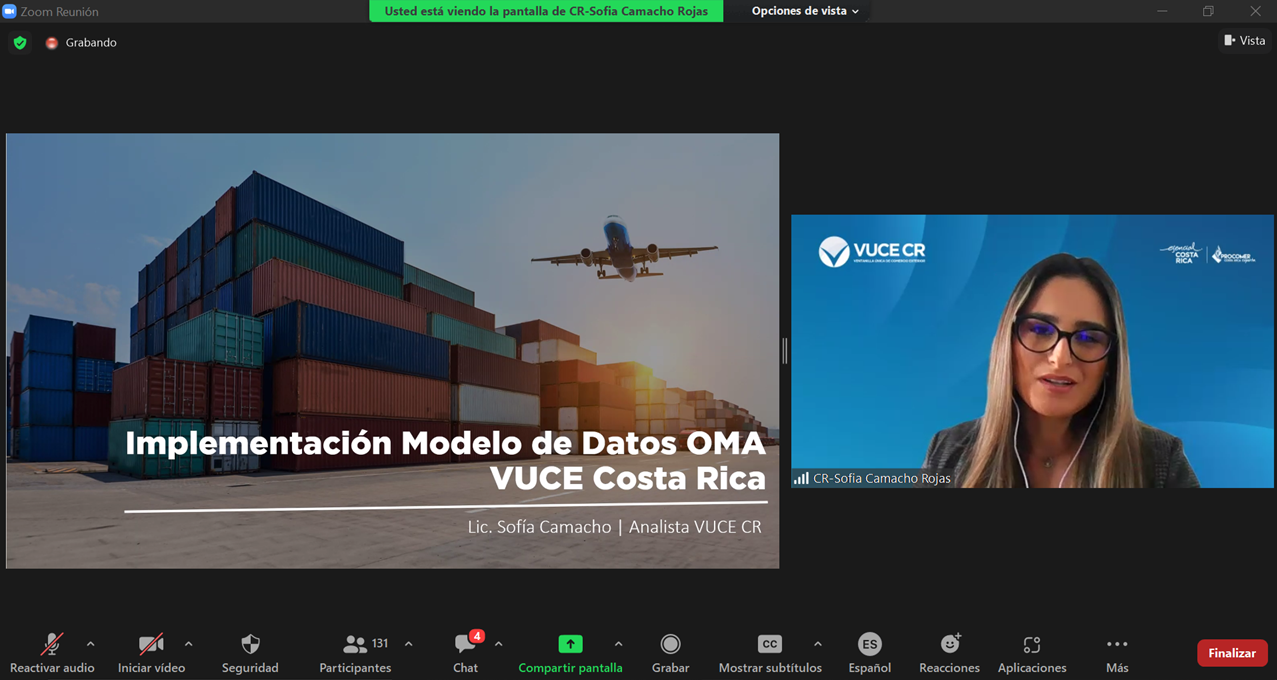The height and width of the screenshot is (680, 1277).
Task: Click the Grabando recording label
Action: pyautogui.click(x=91, y=43)
